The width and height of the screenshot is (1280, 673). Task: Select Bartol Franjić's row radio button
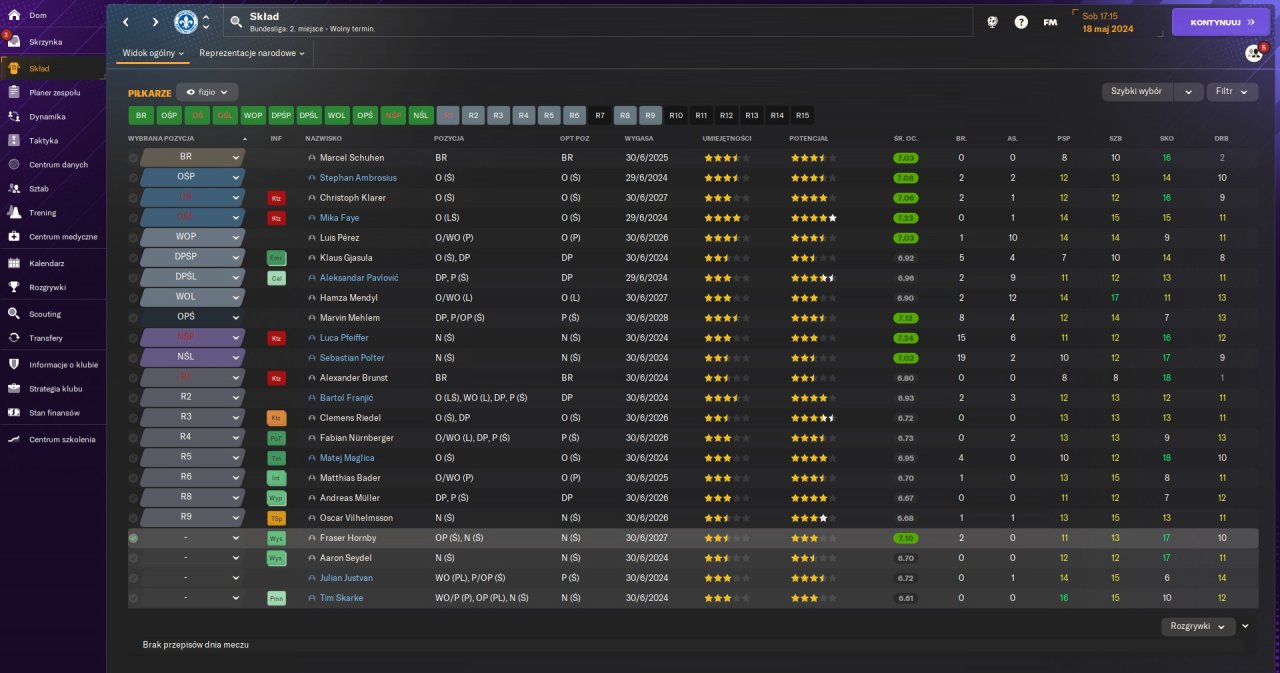(133, 398)
